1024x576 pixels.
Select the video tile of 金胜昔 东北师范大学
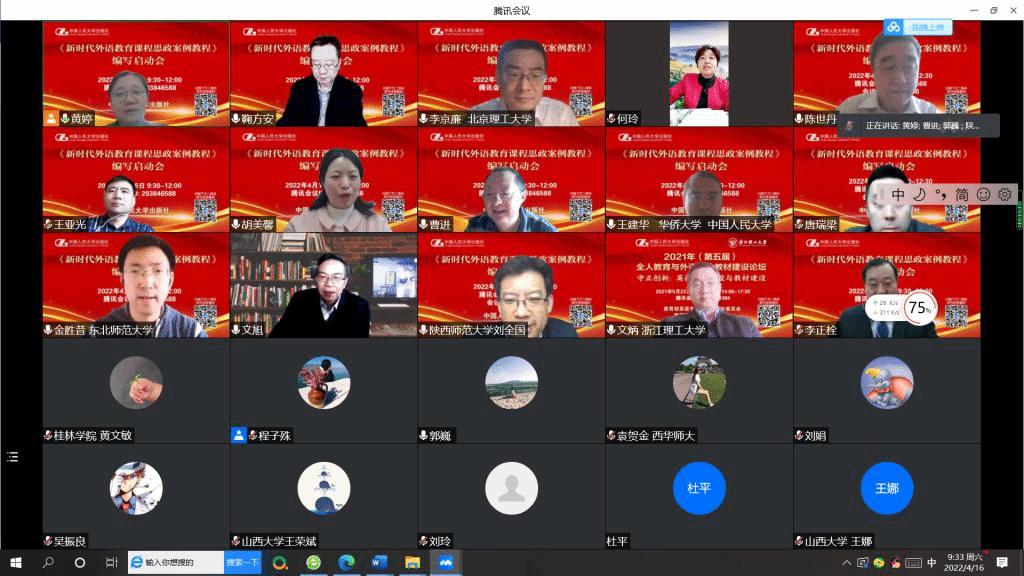[135, 285]
